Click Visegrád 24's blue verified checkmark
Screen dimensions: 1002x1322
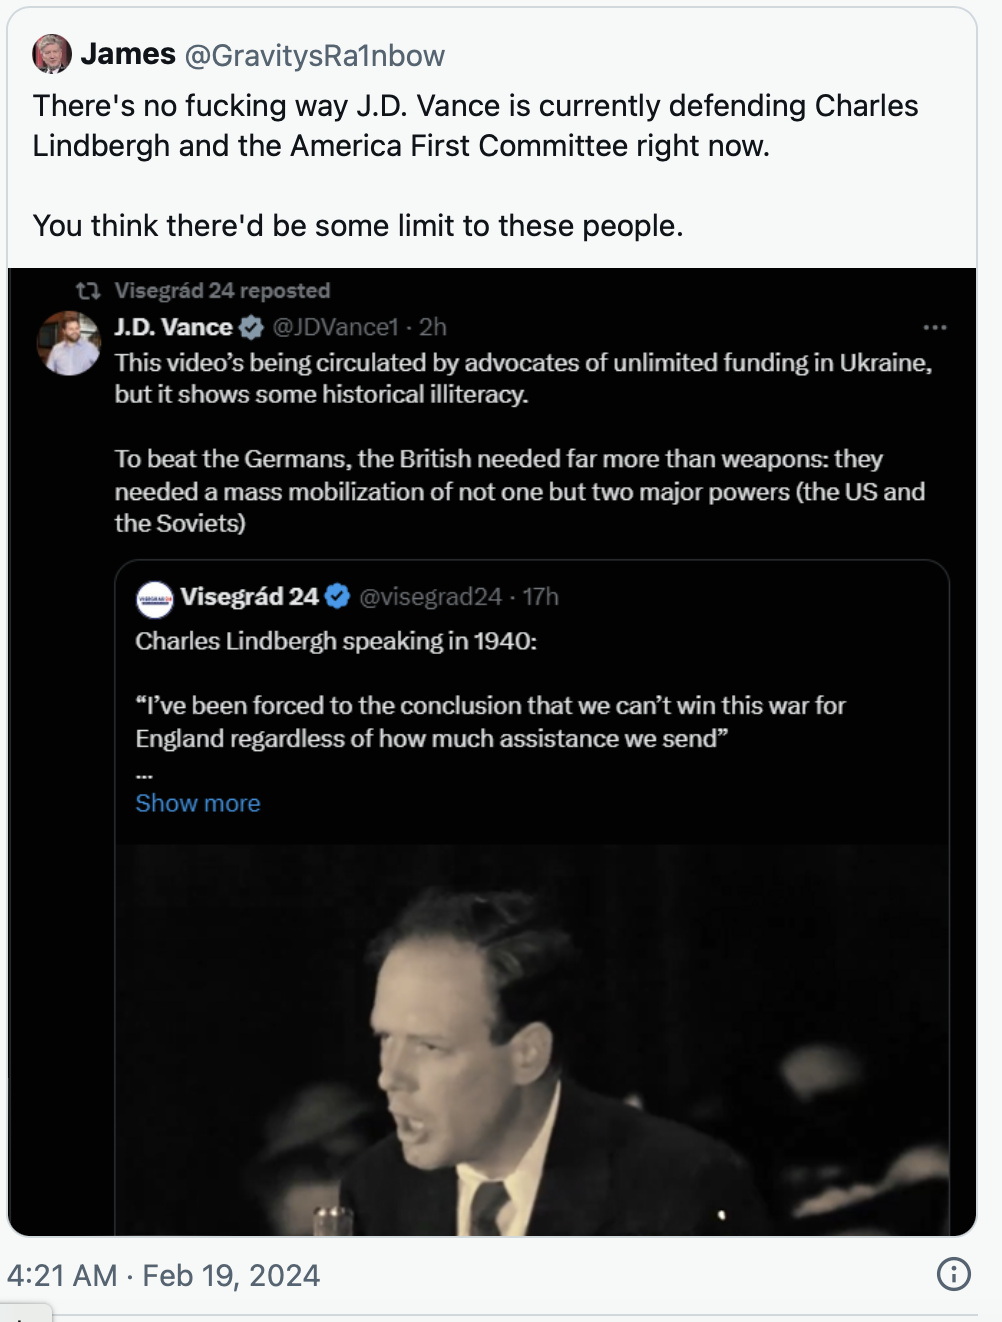click(x=338, y=597)
